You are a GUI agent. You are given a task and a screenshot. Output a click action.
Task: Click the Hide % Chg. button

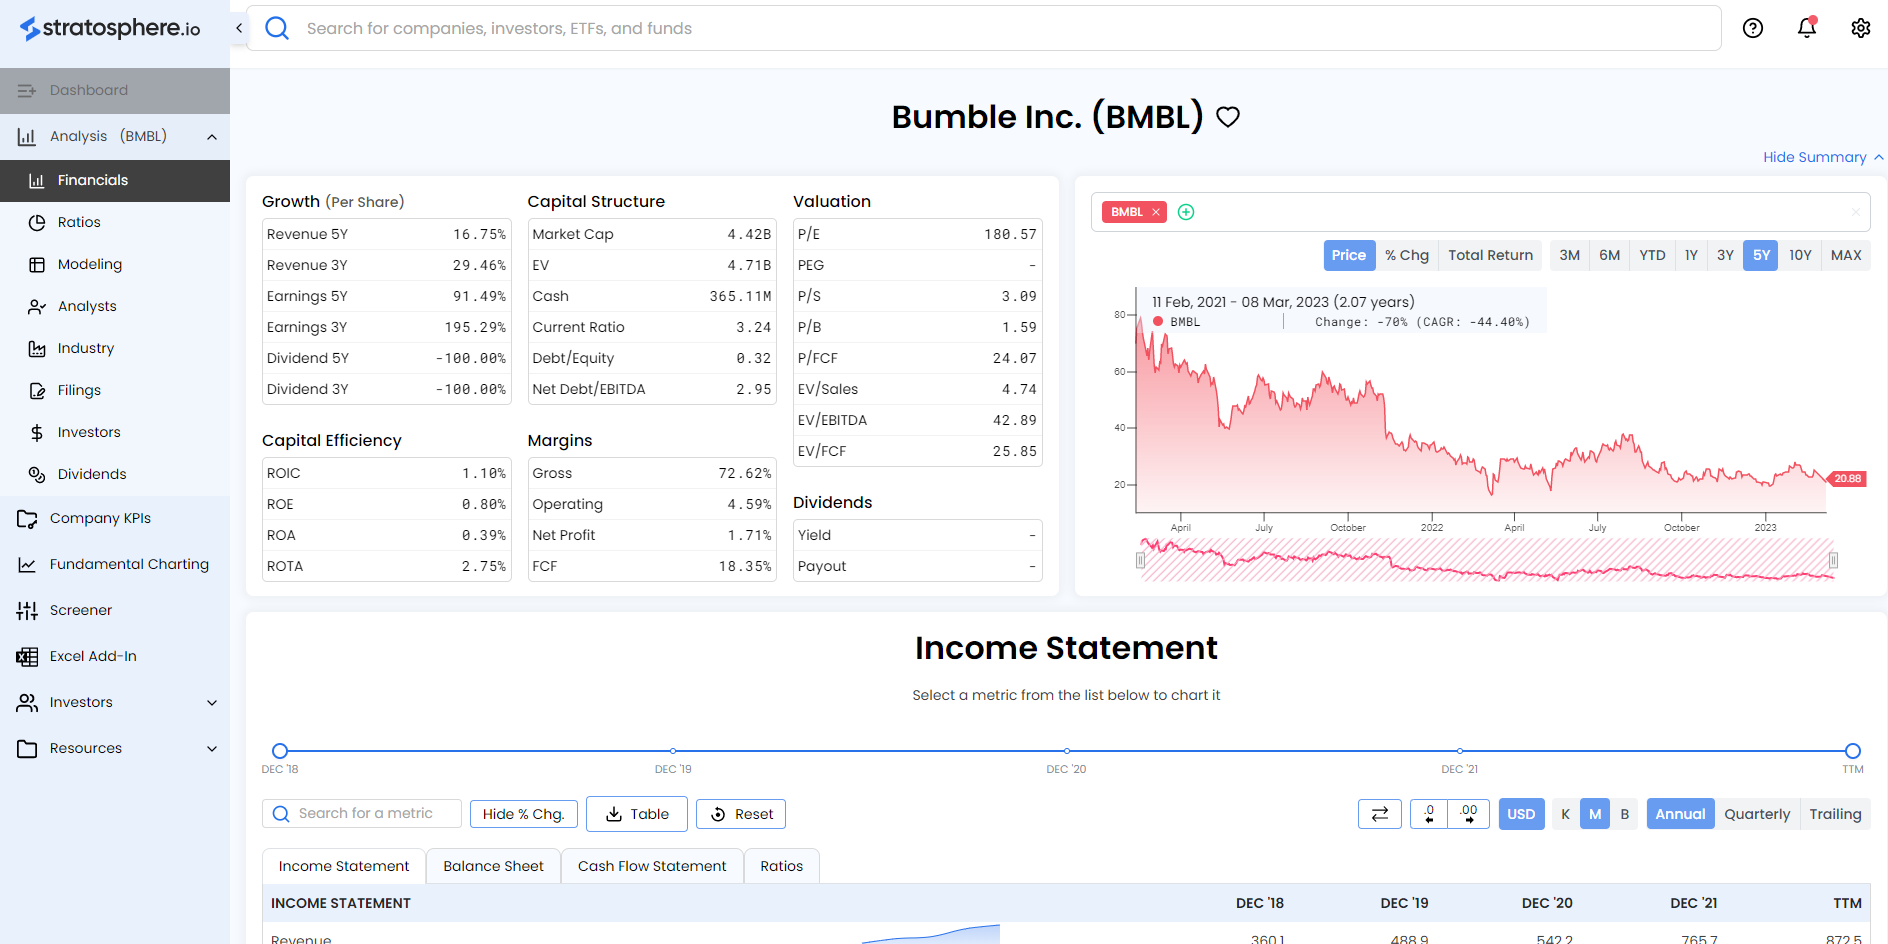(524, 814)
